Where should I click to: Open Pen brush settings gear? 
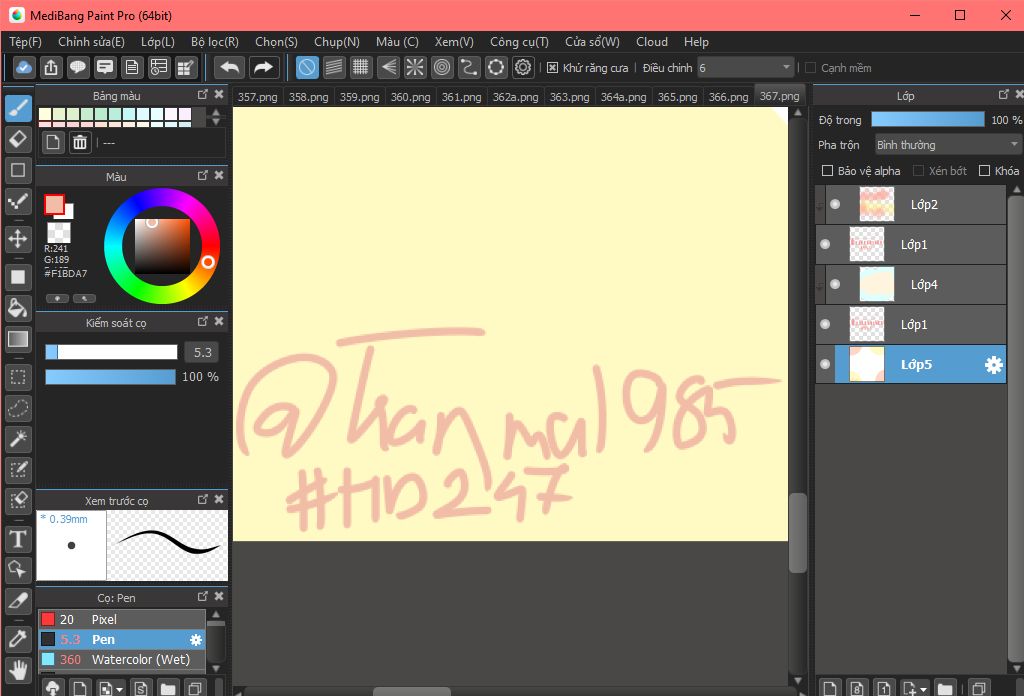(195, 640)
